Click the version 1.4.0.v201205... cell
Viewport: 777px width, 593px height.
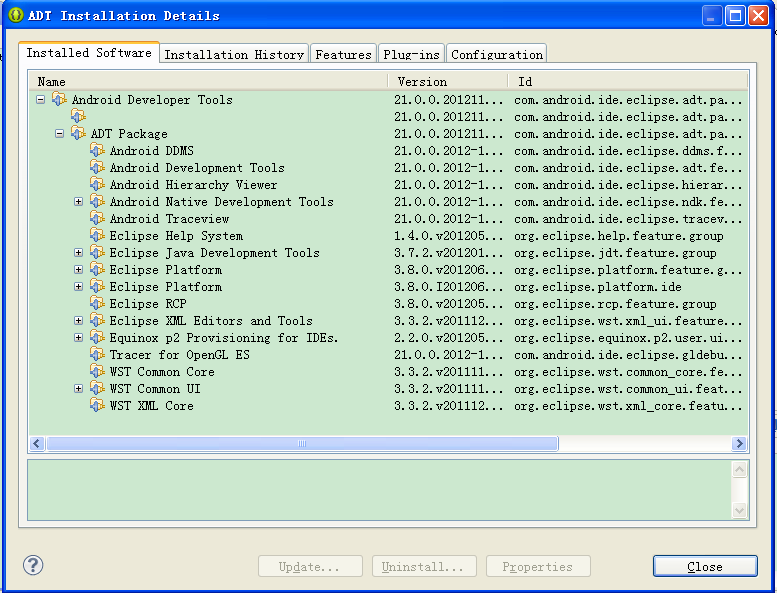pos(448,236)
